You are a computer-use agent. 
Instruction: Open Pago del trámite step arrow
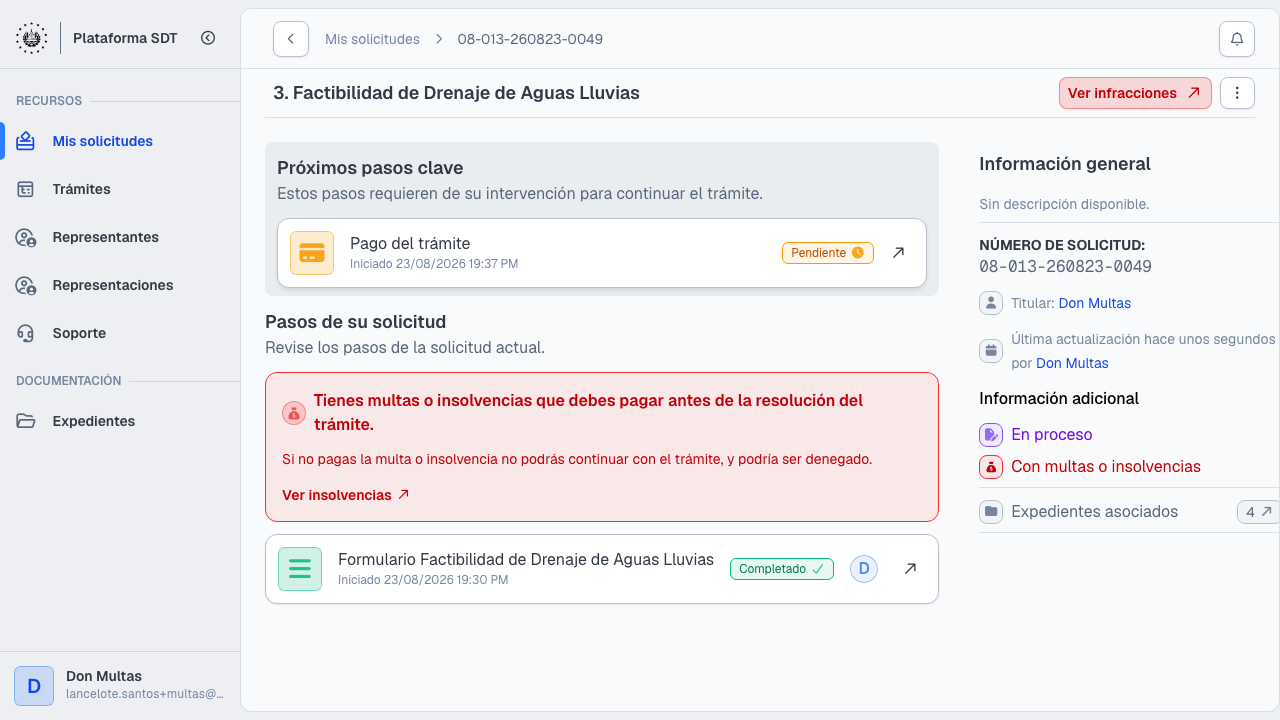tap(898, 253)
